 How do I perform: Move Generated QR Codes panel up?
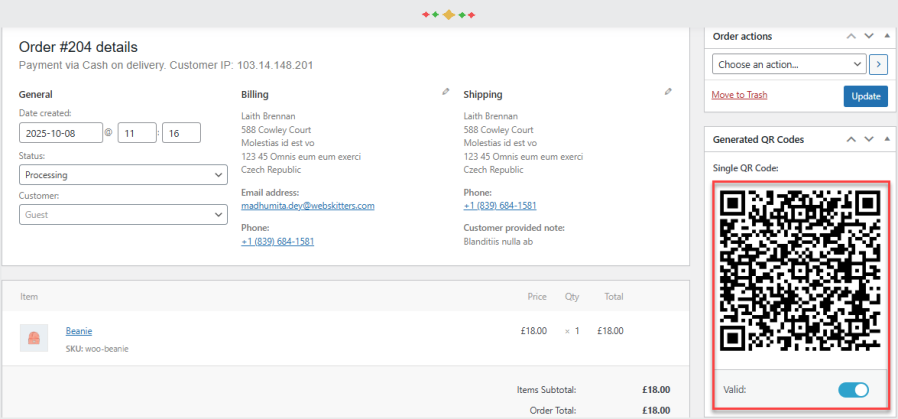(x=851, y=139)
